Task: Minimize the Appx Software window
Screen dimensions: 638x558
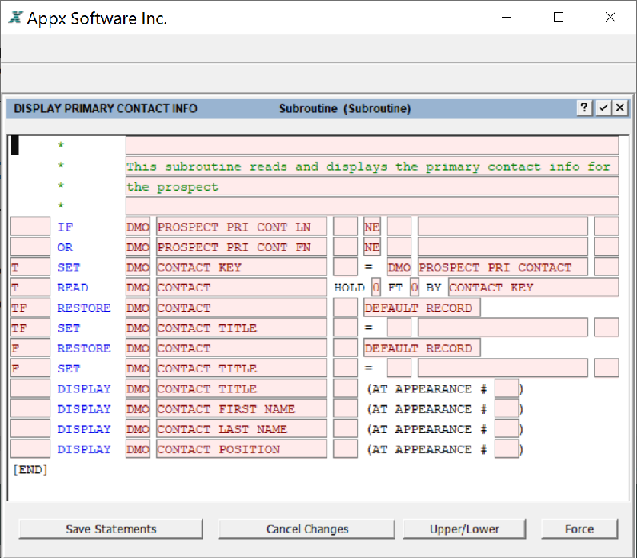Action: click(507, 18)
